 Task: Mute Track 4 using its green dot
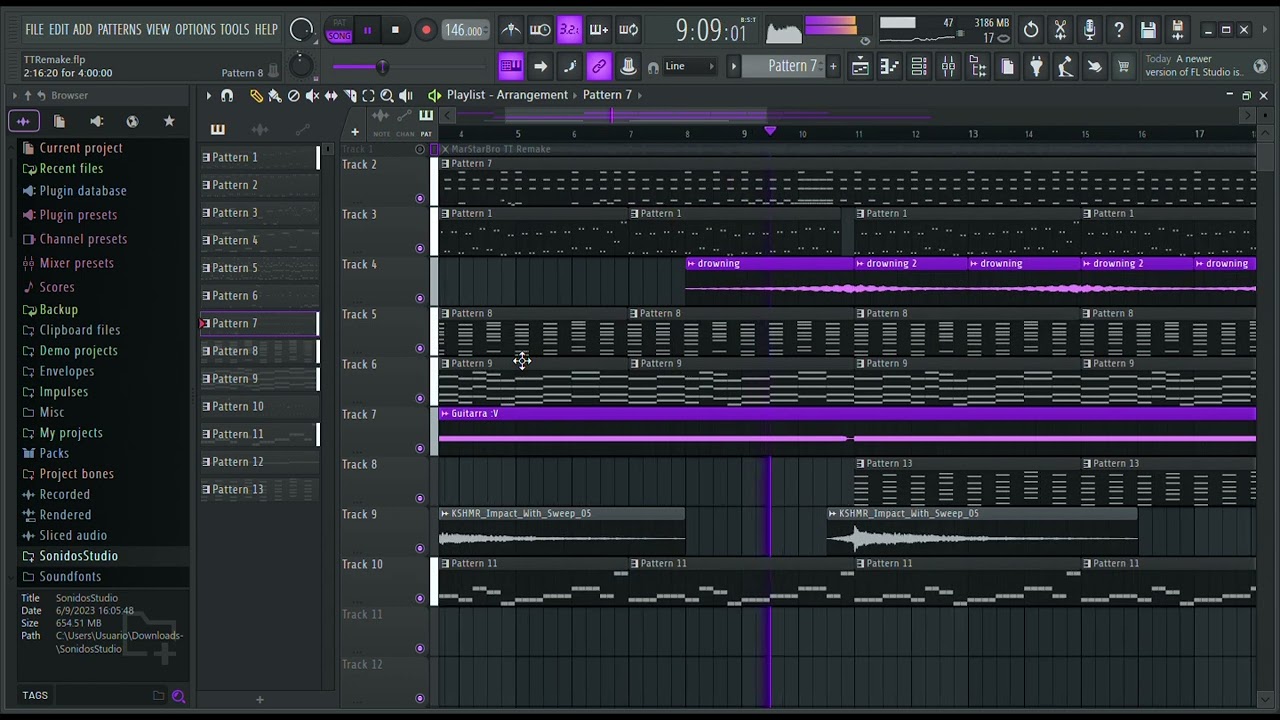pyautogui.click(x=420, y=298)
